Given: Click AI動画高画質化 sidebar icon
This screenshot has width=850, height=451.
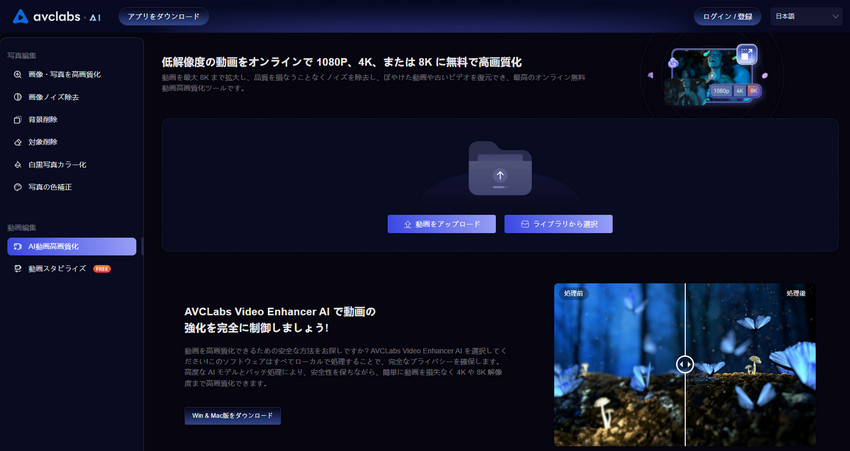Looking at the screenshot, I should tap(17, 247).
